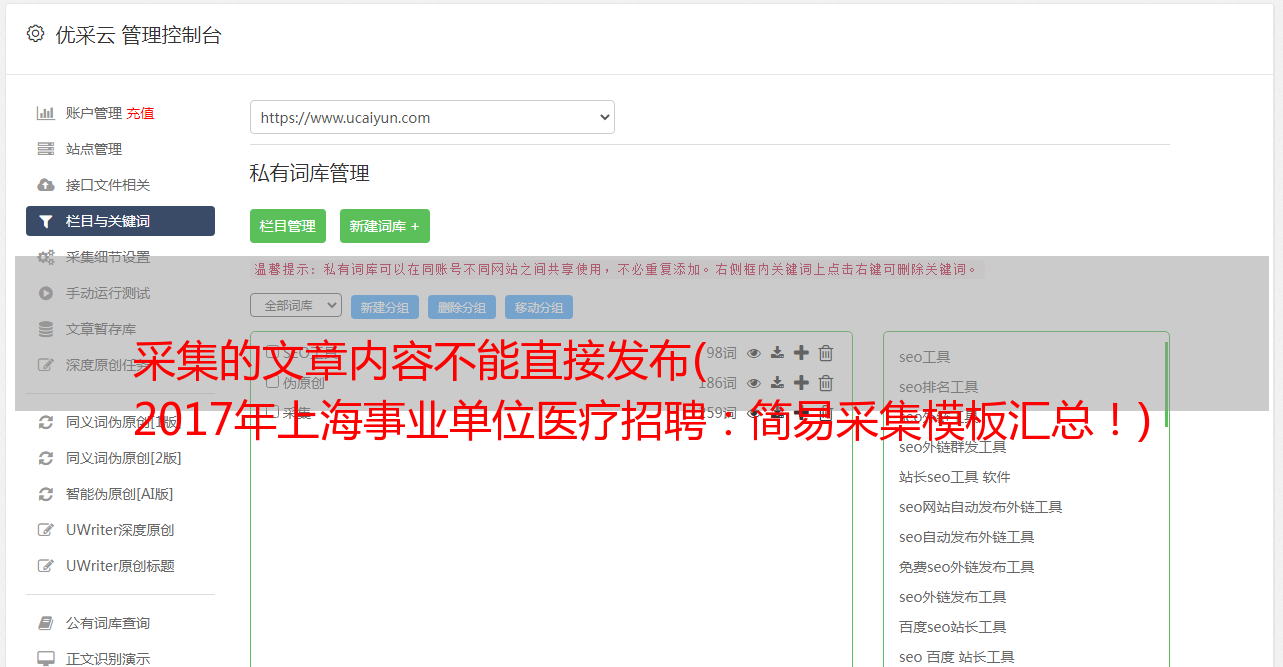Screen dimensions: 1283x667
Task: Open 账户管理 in the sidebar
Action: tap(94, 113)
